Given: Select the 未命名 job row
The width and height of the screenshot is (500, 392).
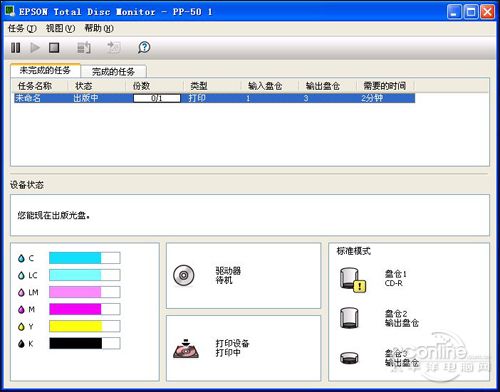Looking at the screenshot, I should pos(214,98).
